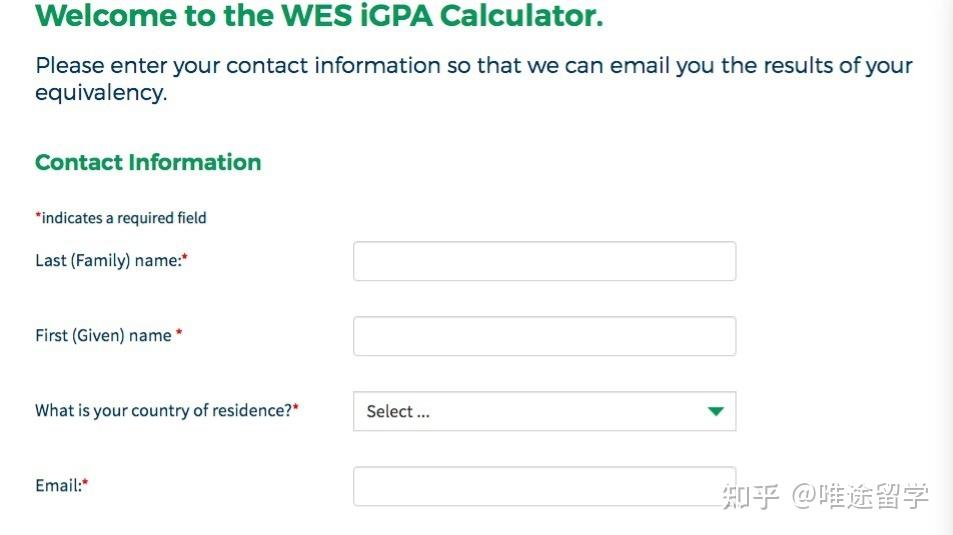953x535 pixels.
Task: Click the 知乎 watermark logo
Action: click(750, 495)
